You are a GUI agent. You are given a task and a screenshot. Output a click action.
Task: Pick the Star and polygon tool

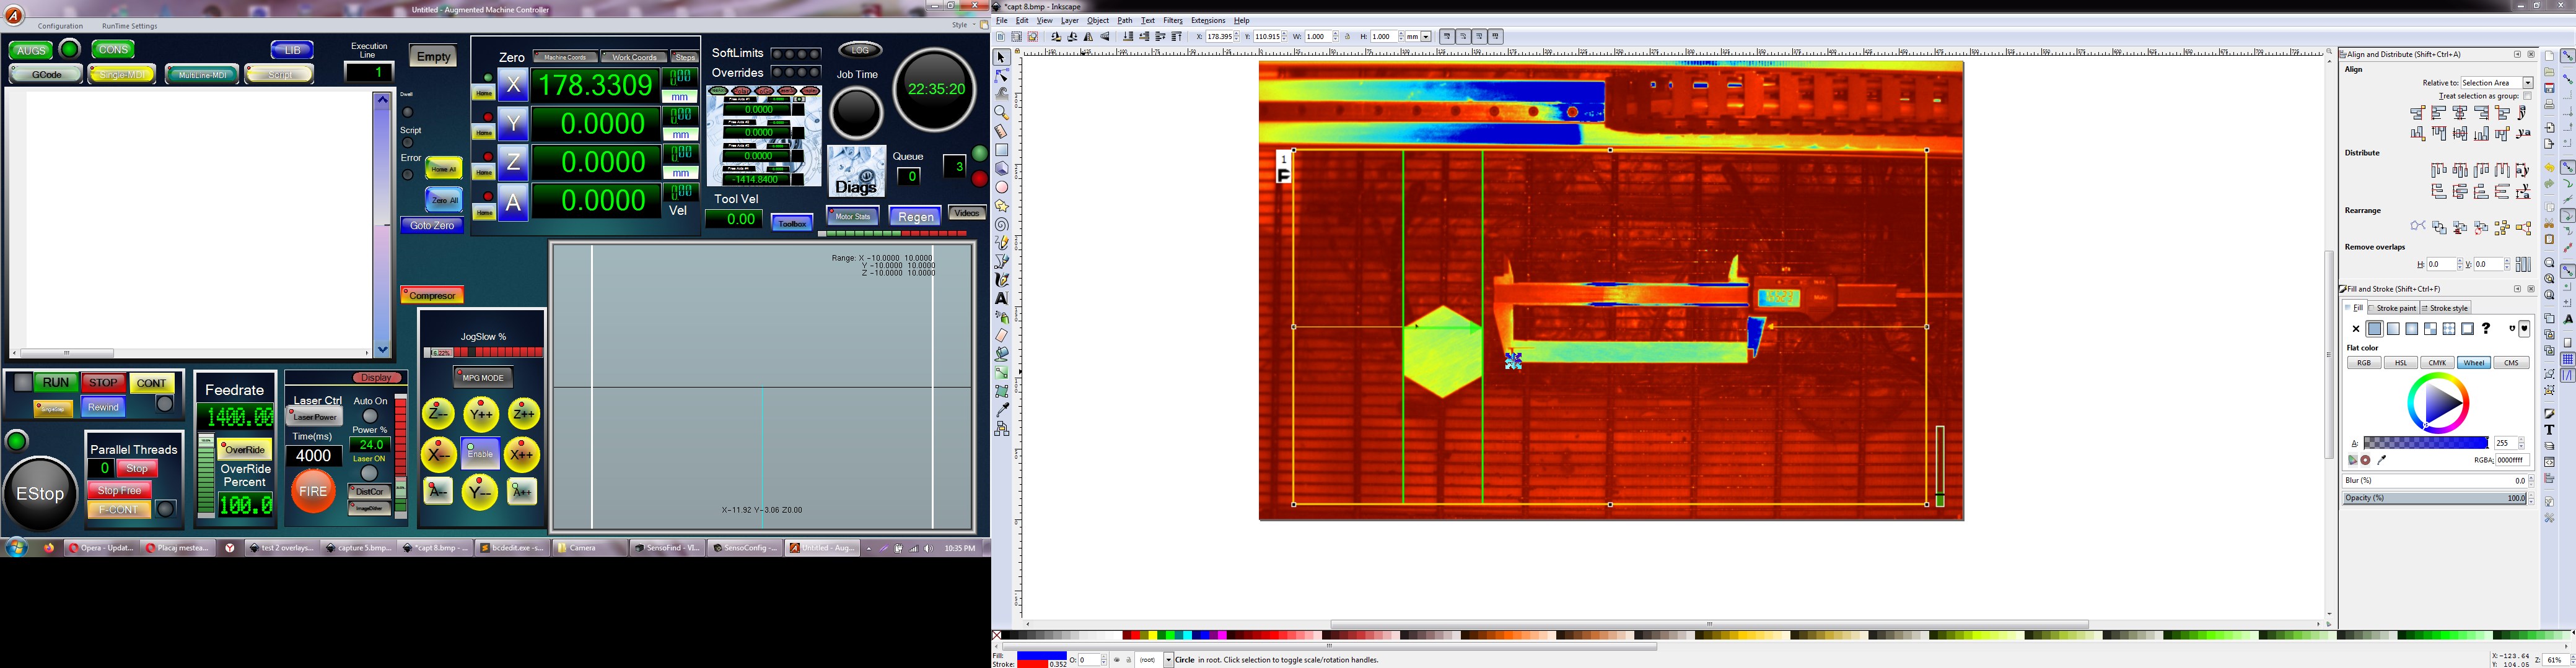(x=1001, y=206)
